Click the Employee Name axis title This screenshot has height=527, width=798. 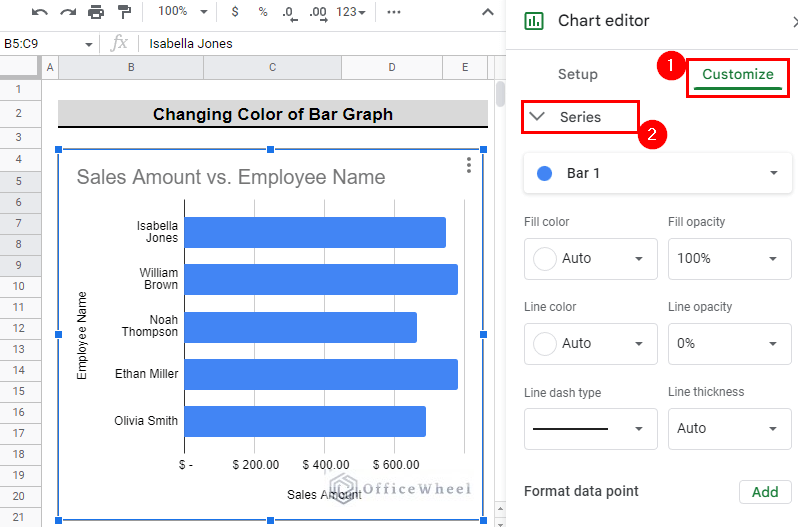tap(82, 336)
